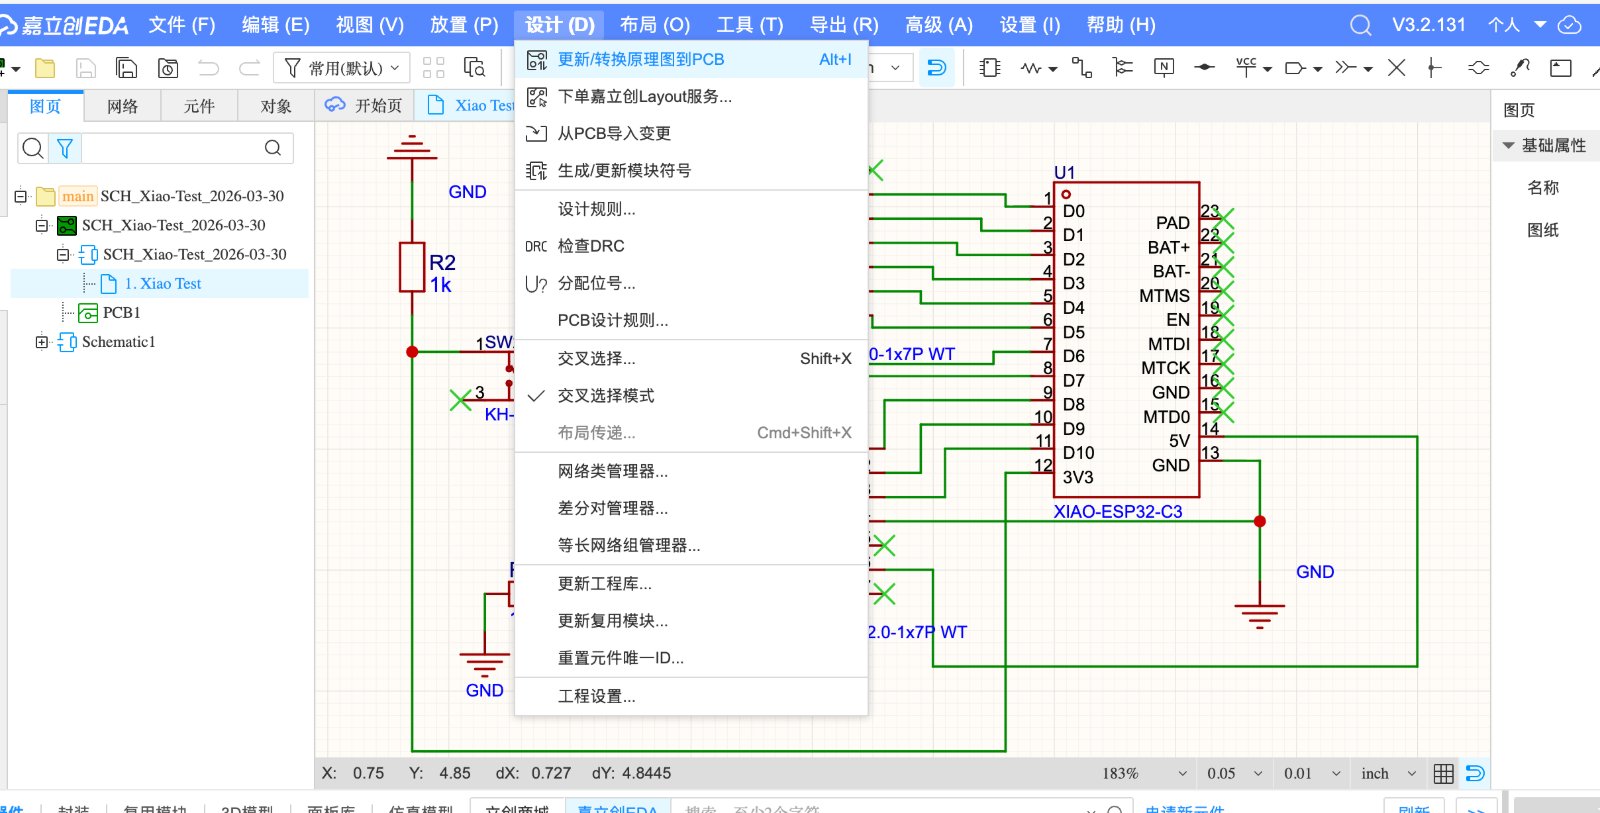This screenshot has width=1600, height=813.
Task: Open the Export (R) menu
Action: tap(844, 25)
